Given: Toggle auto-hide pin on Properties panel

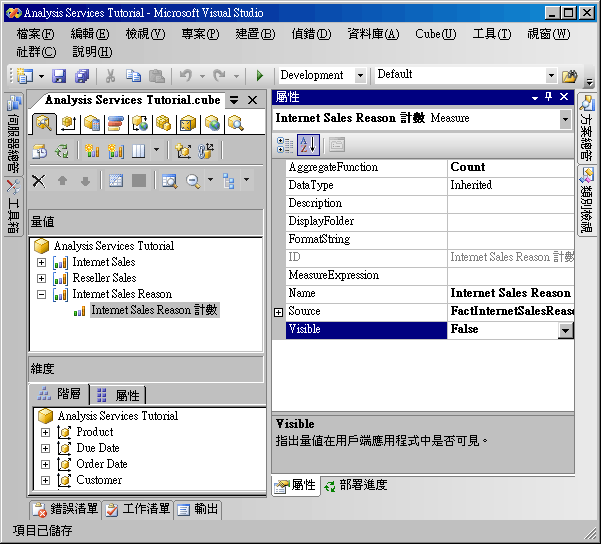Looking at the screenshot, I should (x=548, y=97).
